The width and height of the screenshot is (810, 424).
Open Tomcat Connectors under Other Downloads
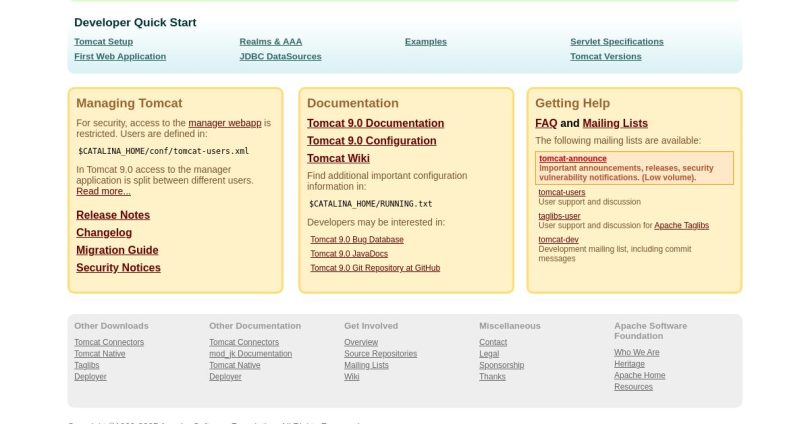pos(109,342)
